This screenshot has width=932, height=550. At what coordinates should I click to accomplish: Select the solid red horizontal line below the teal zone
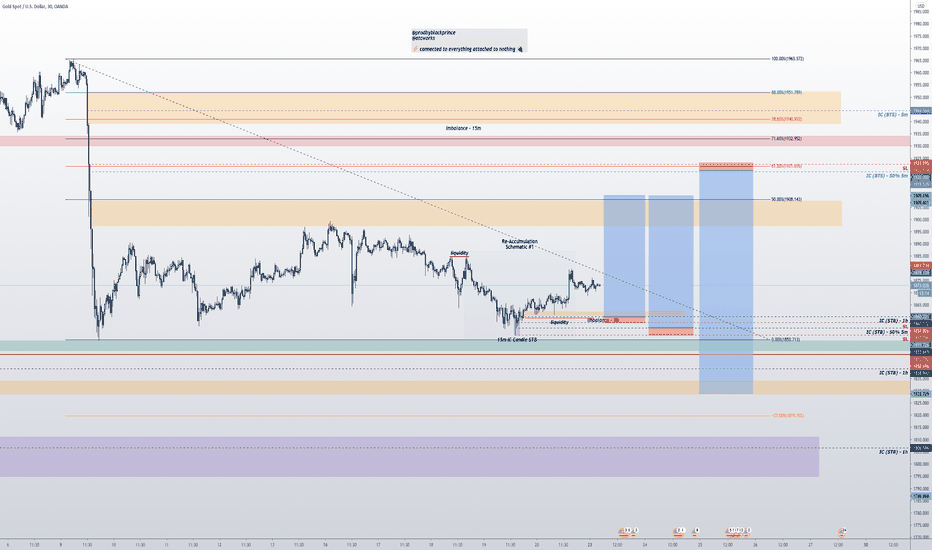point(455,355)
